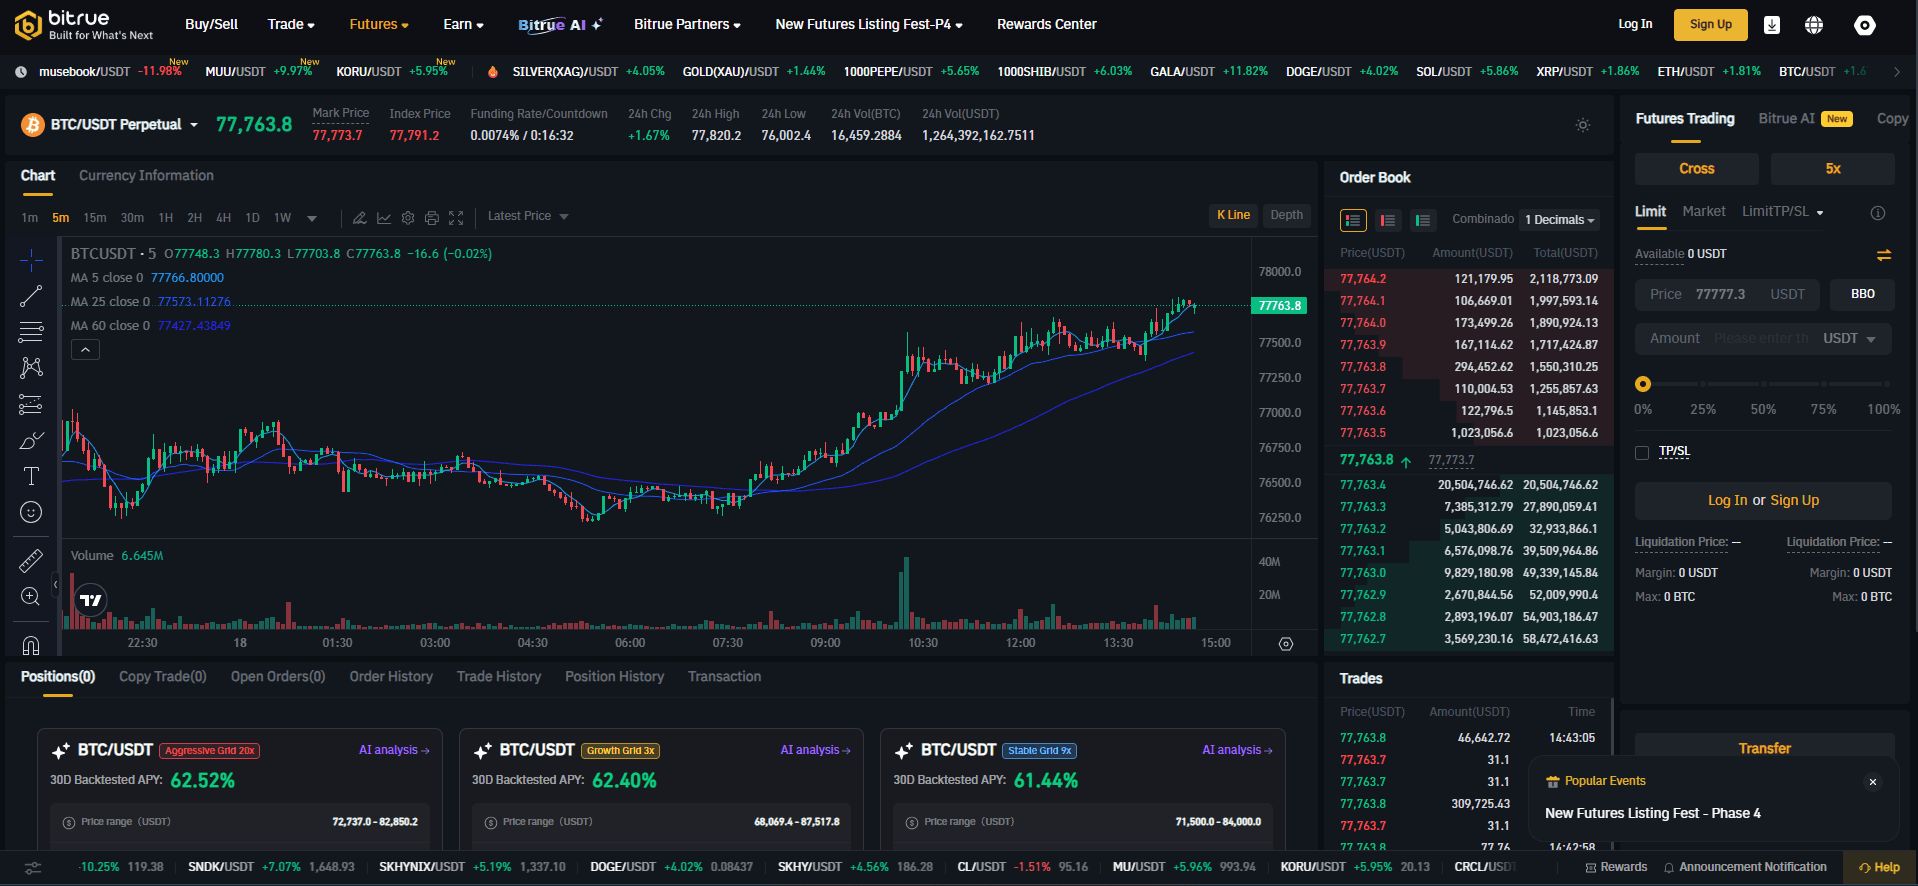Screen dimensions: 1918x886
Task: Select the crosshair cursor tool
Action: click(x=31, y=261)
